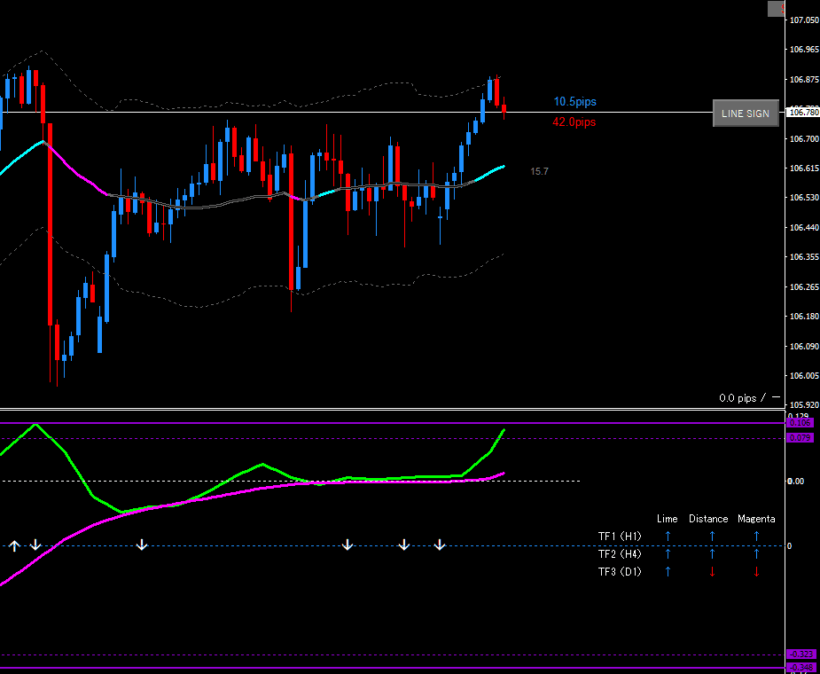This screenshot has height=674, width=820.
Task: Click the "0.0 pips / —" readout
Action: [x=750, y=398]
